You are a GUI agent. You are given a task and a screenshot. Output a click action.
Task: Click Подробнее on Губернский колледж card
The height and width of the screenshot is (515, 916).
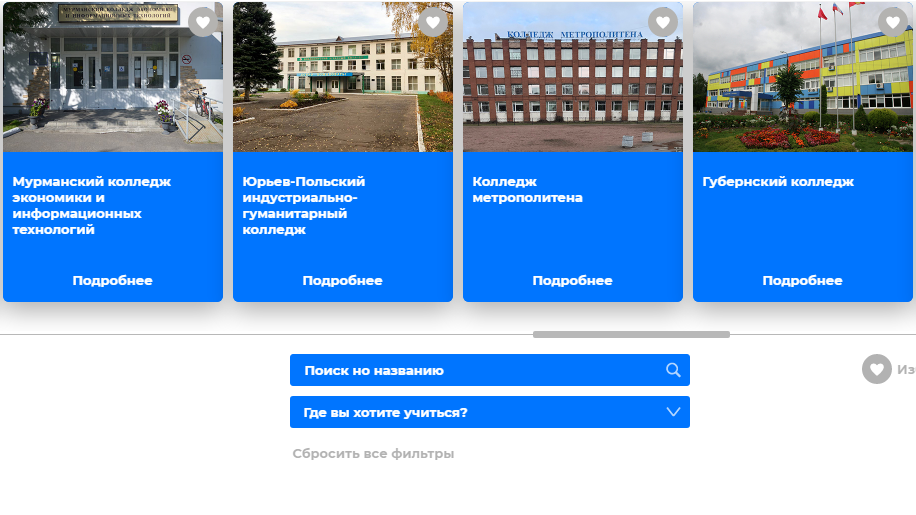pyautogui.click(x=802, y=281)
